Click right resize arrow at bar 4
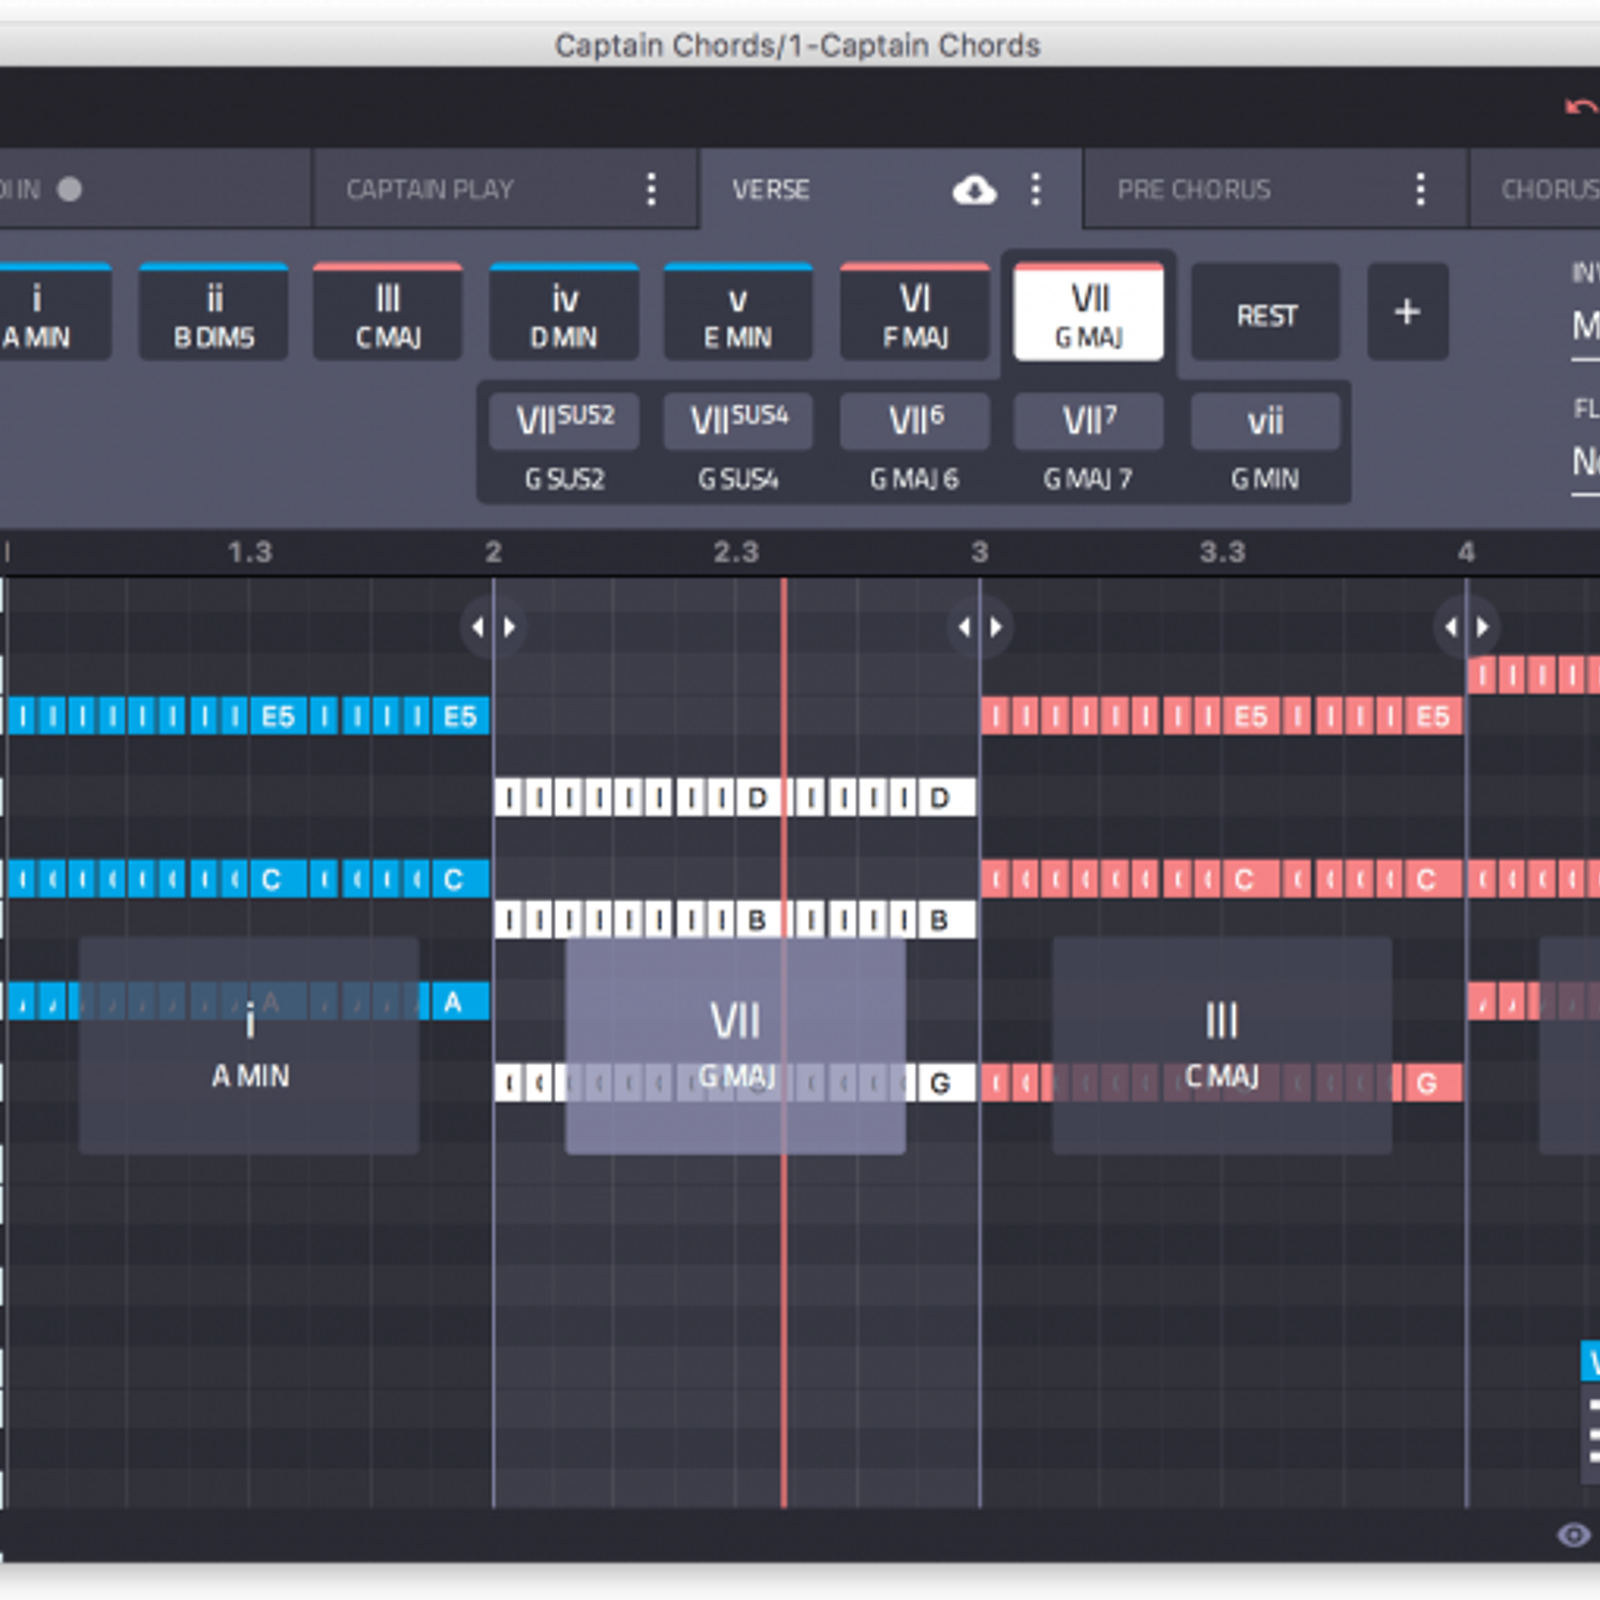This screenshot has height=1600, width=1600. [1483, 627]
